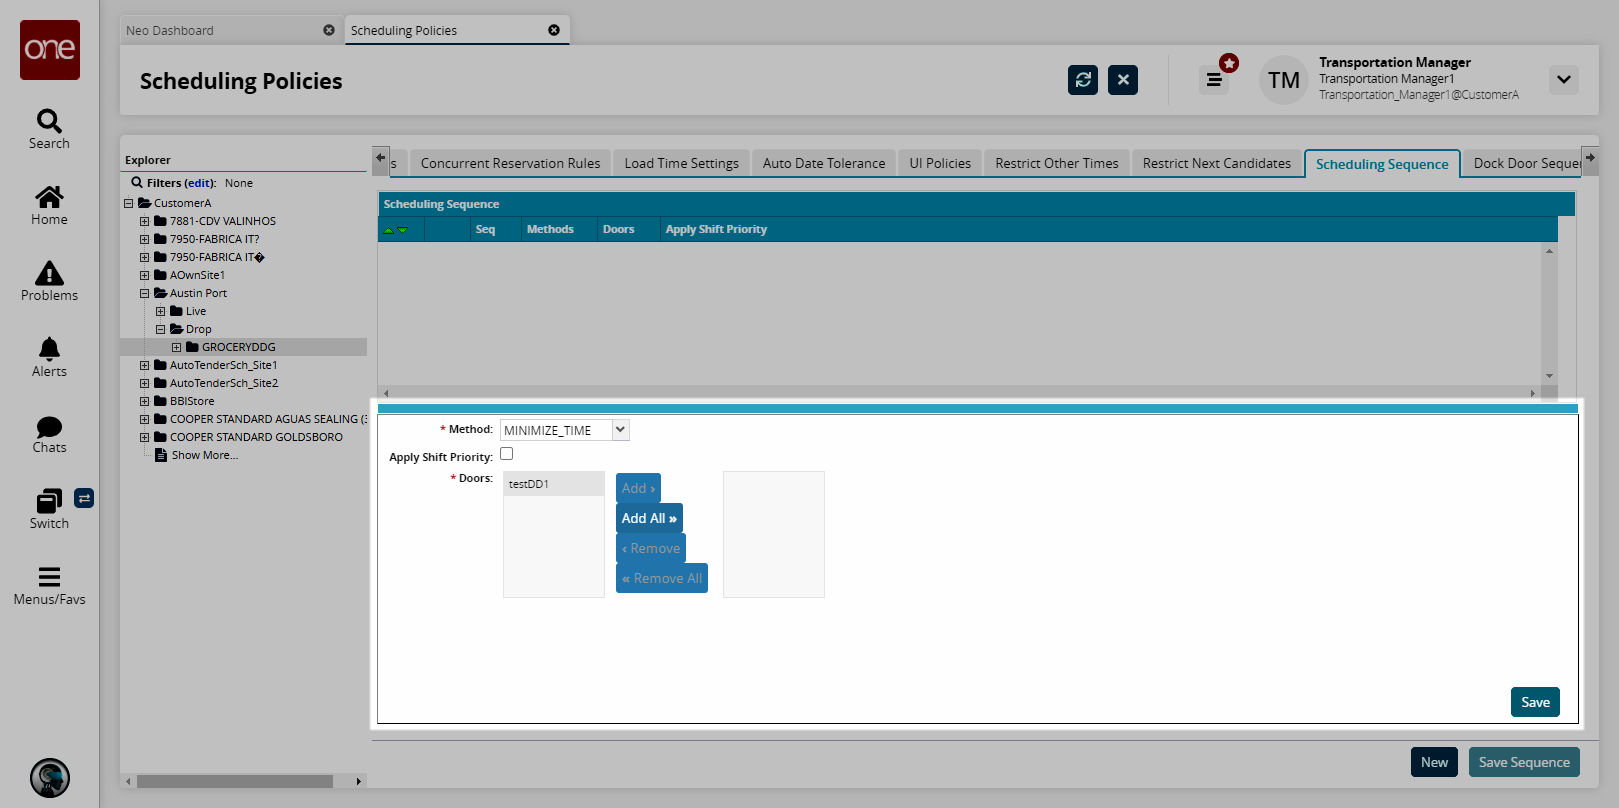Expand the GROCERYDDG node

[x=177, y=347]
